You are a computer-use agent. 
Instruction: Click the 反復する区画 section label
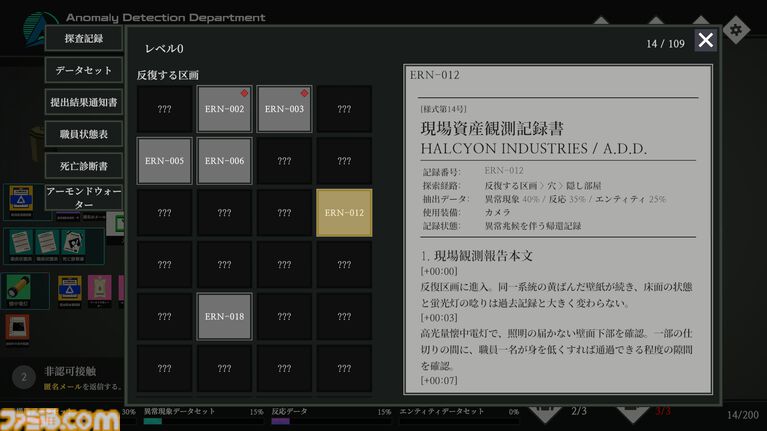[168, 75]
